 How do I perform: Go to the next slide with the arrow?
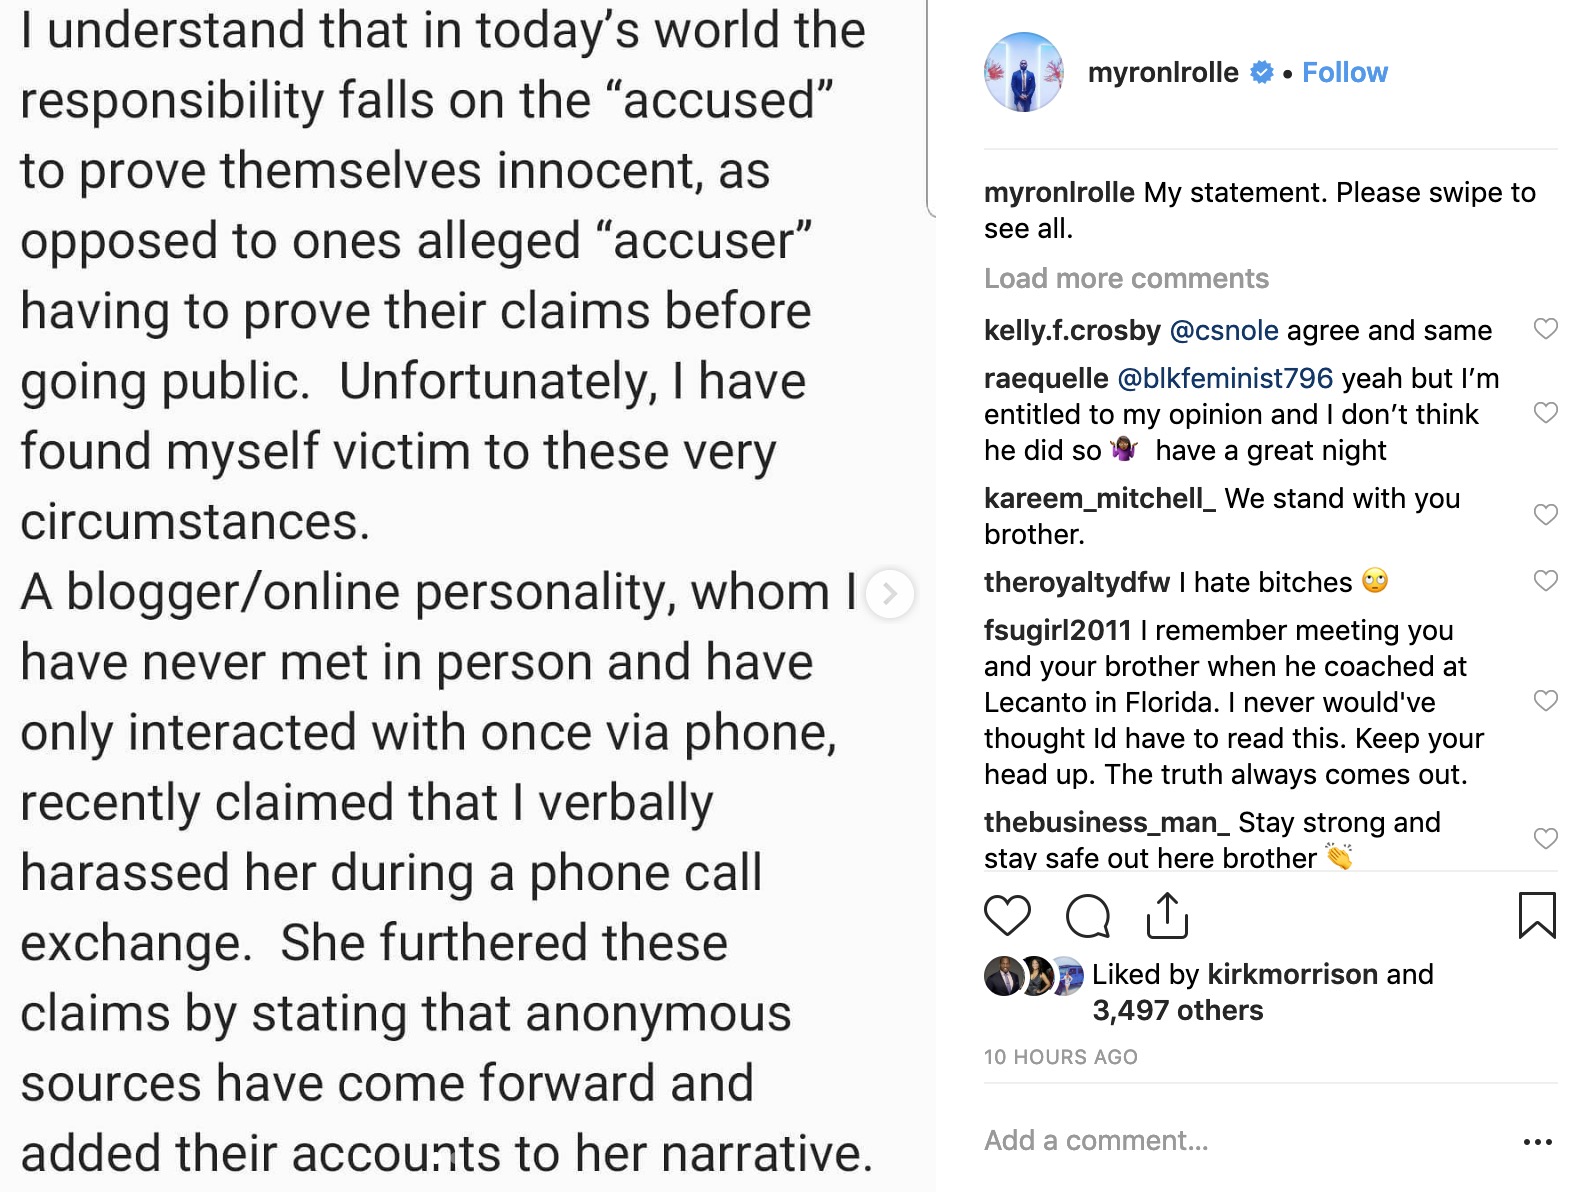pyautogui.click(x=889, y=594)
